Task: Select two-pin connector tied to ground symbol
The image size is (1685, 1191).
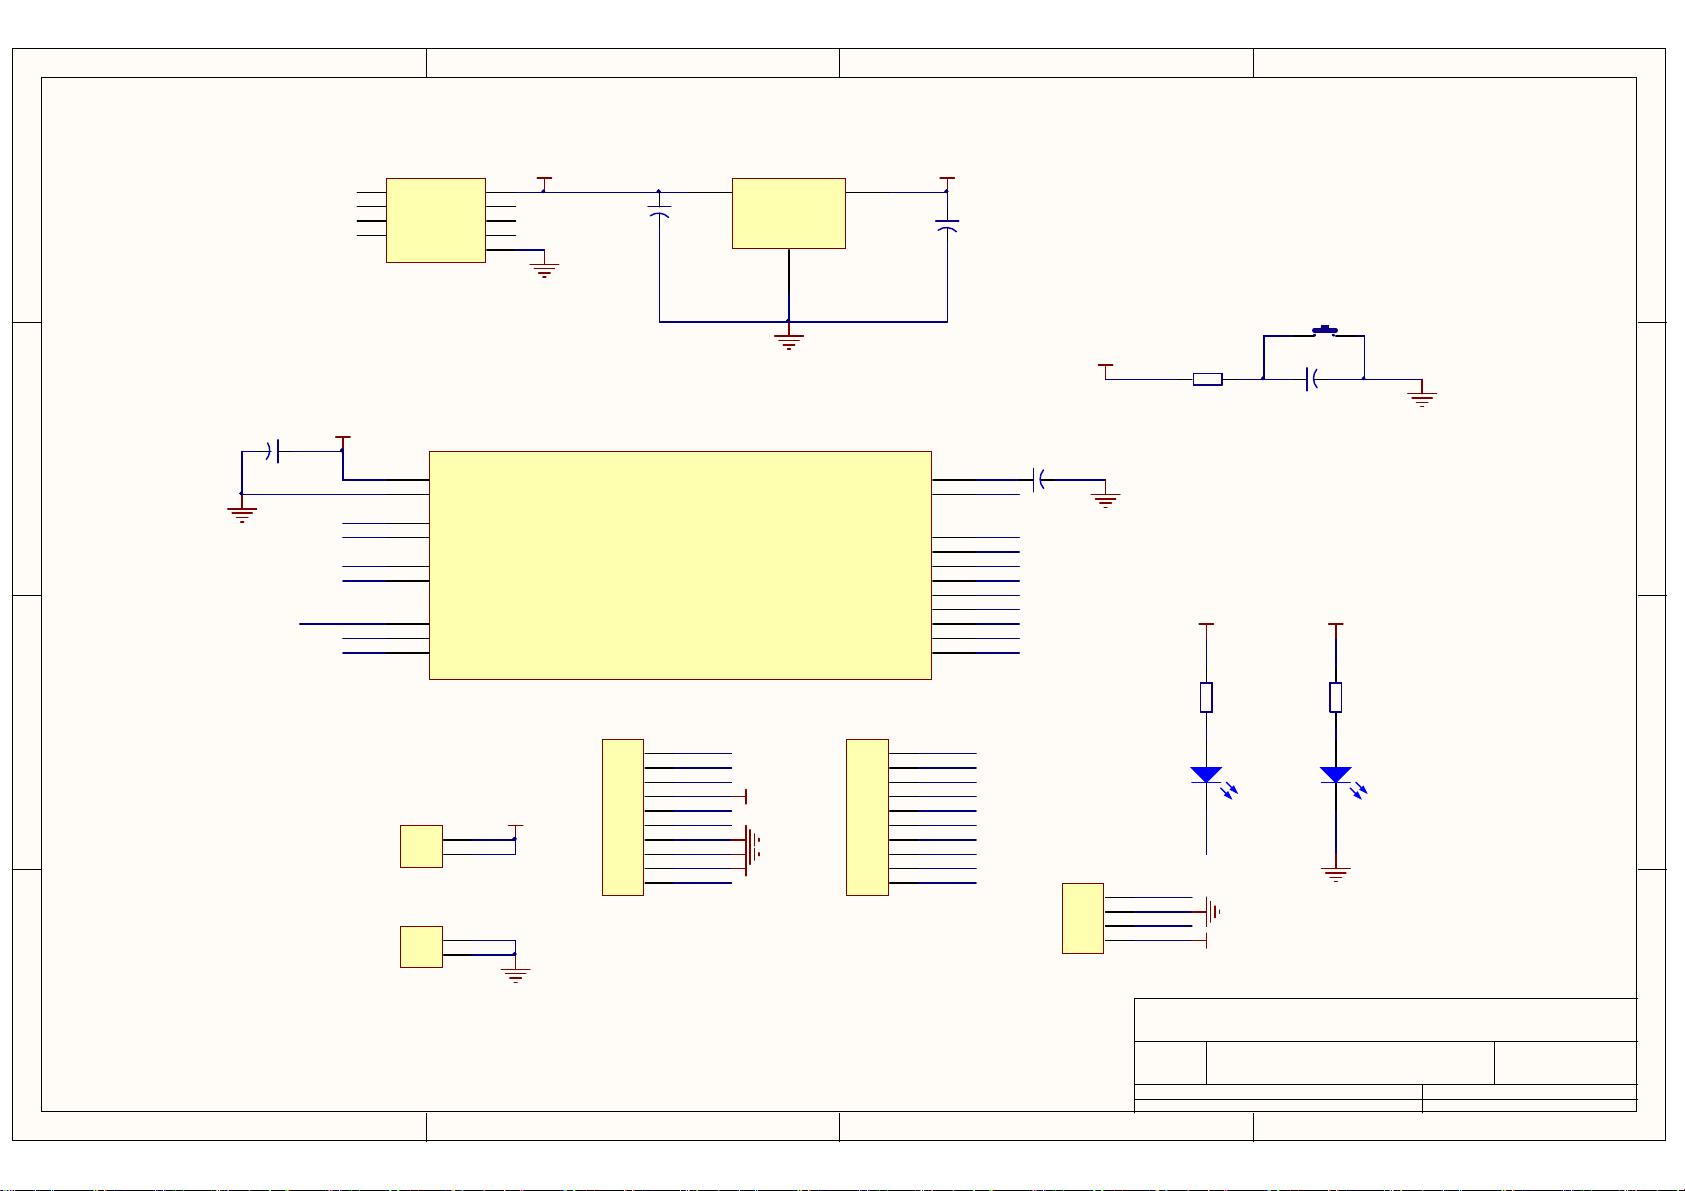Action: click(421, 947)
